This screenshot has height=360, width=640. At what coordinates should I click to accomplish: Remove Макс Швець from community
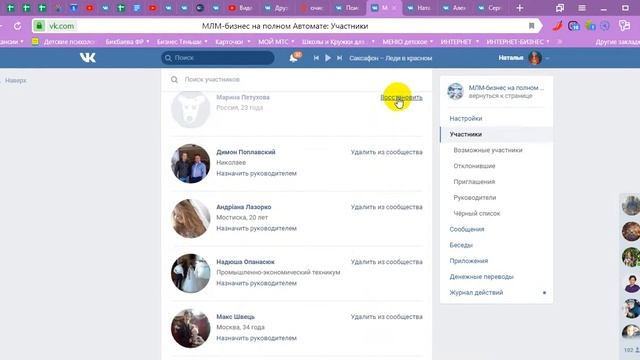pyautogui.click(x=387, y=317)
